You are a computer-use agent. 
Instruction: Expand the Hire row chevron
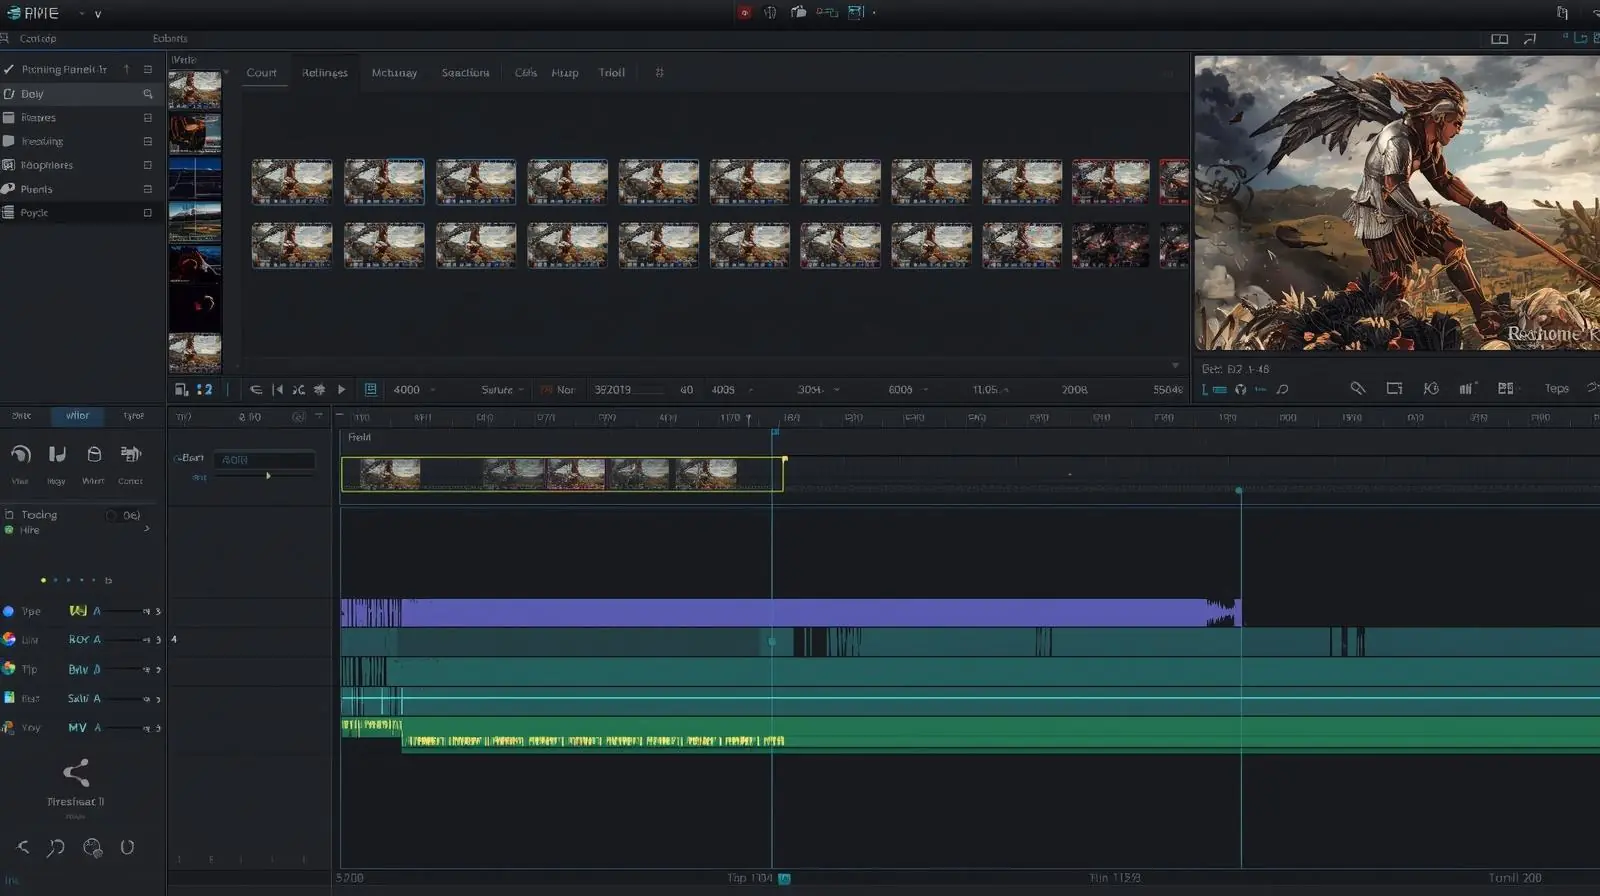pos(147,529)
